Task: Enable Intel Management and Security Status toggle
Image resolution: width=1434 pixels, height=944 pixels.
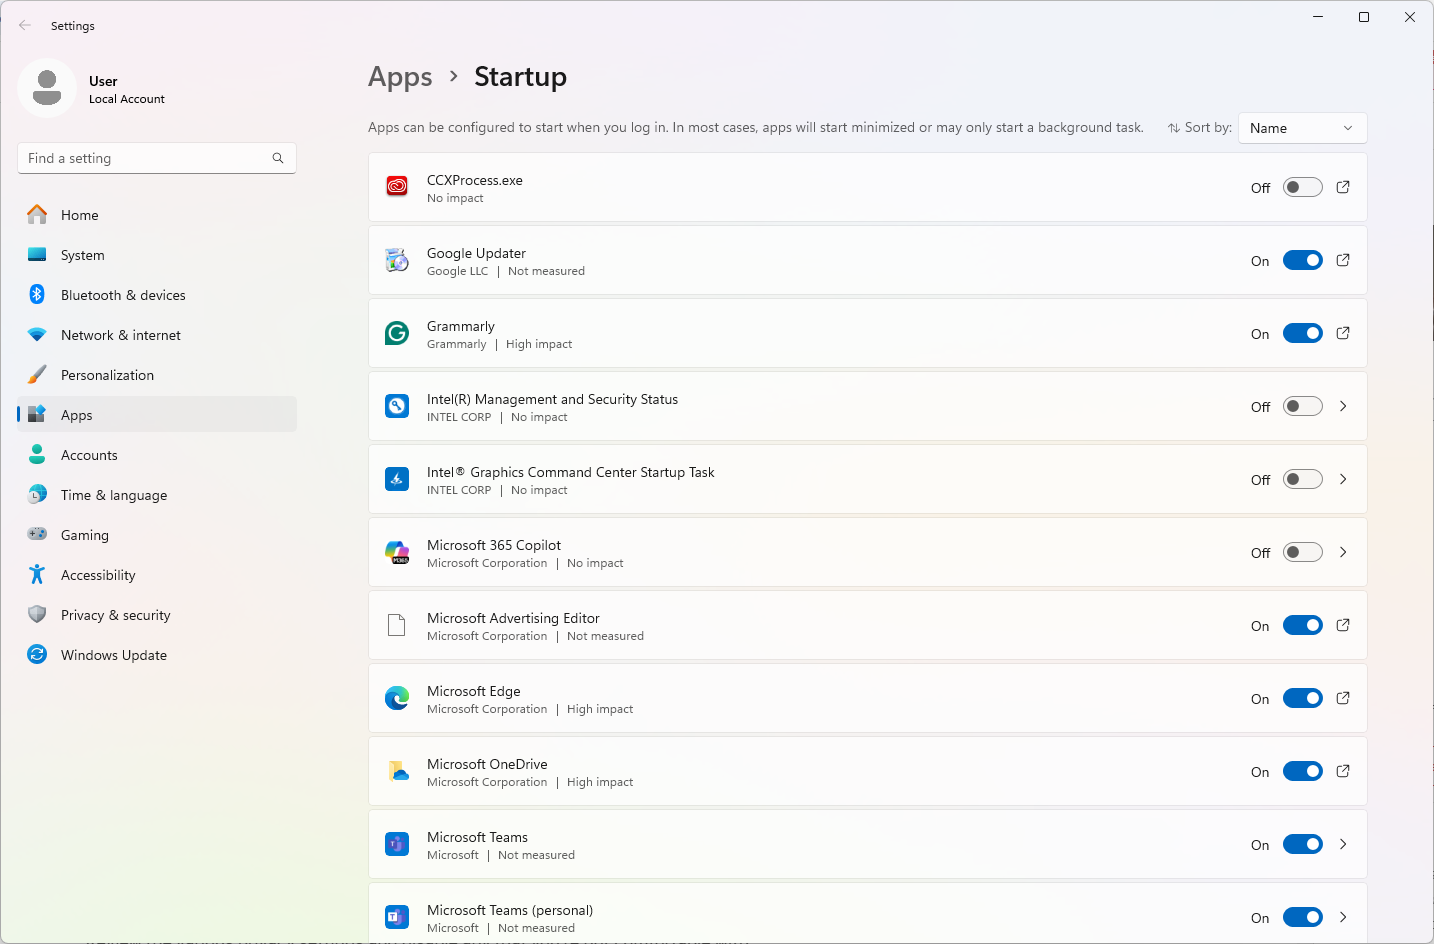Action: coord(1303,406)
